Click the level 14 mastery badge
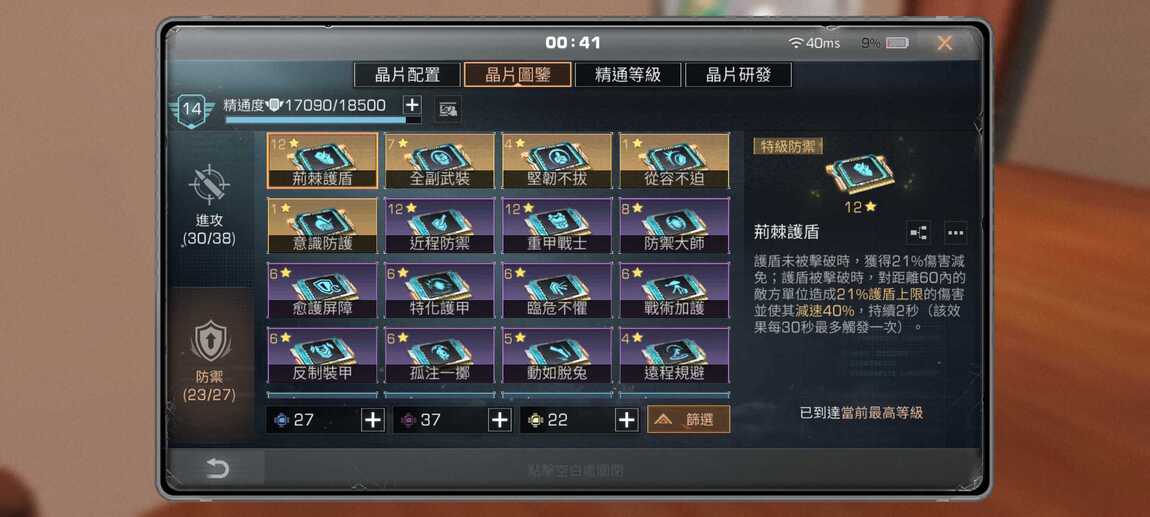This screenshot has width=1150, height=517. [191, 111]
